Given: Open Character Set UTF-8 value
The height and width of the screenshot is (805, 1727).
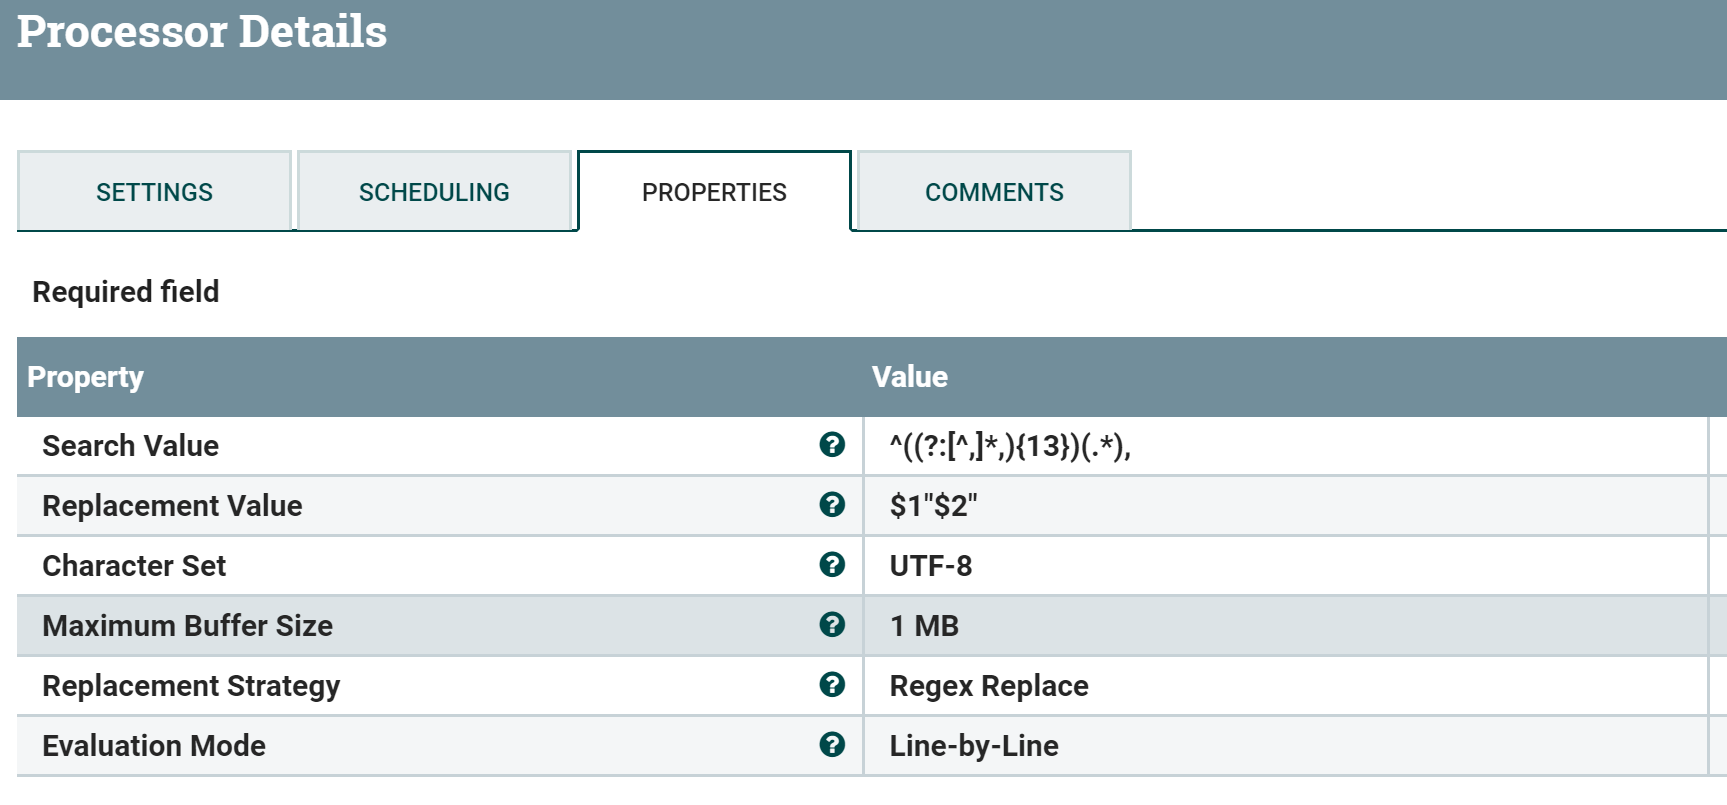Looking at the screenshot, I should point(930,566).
